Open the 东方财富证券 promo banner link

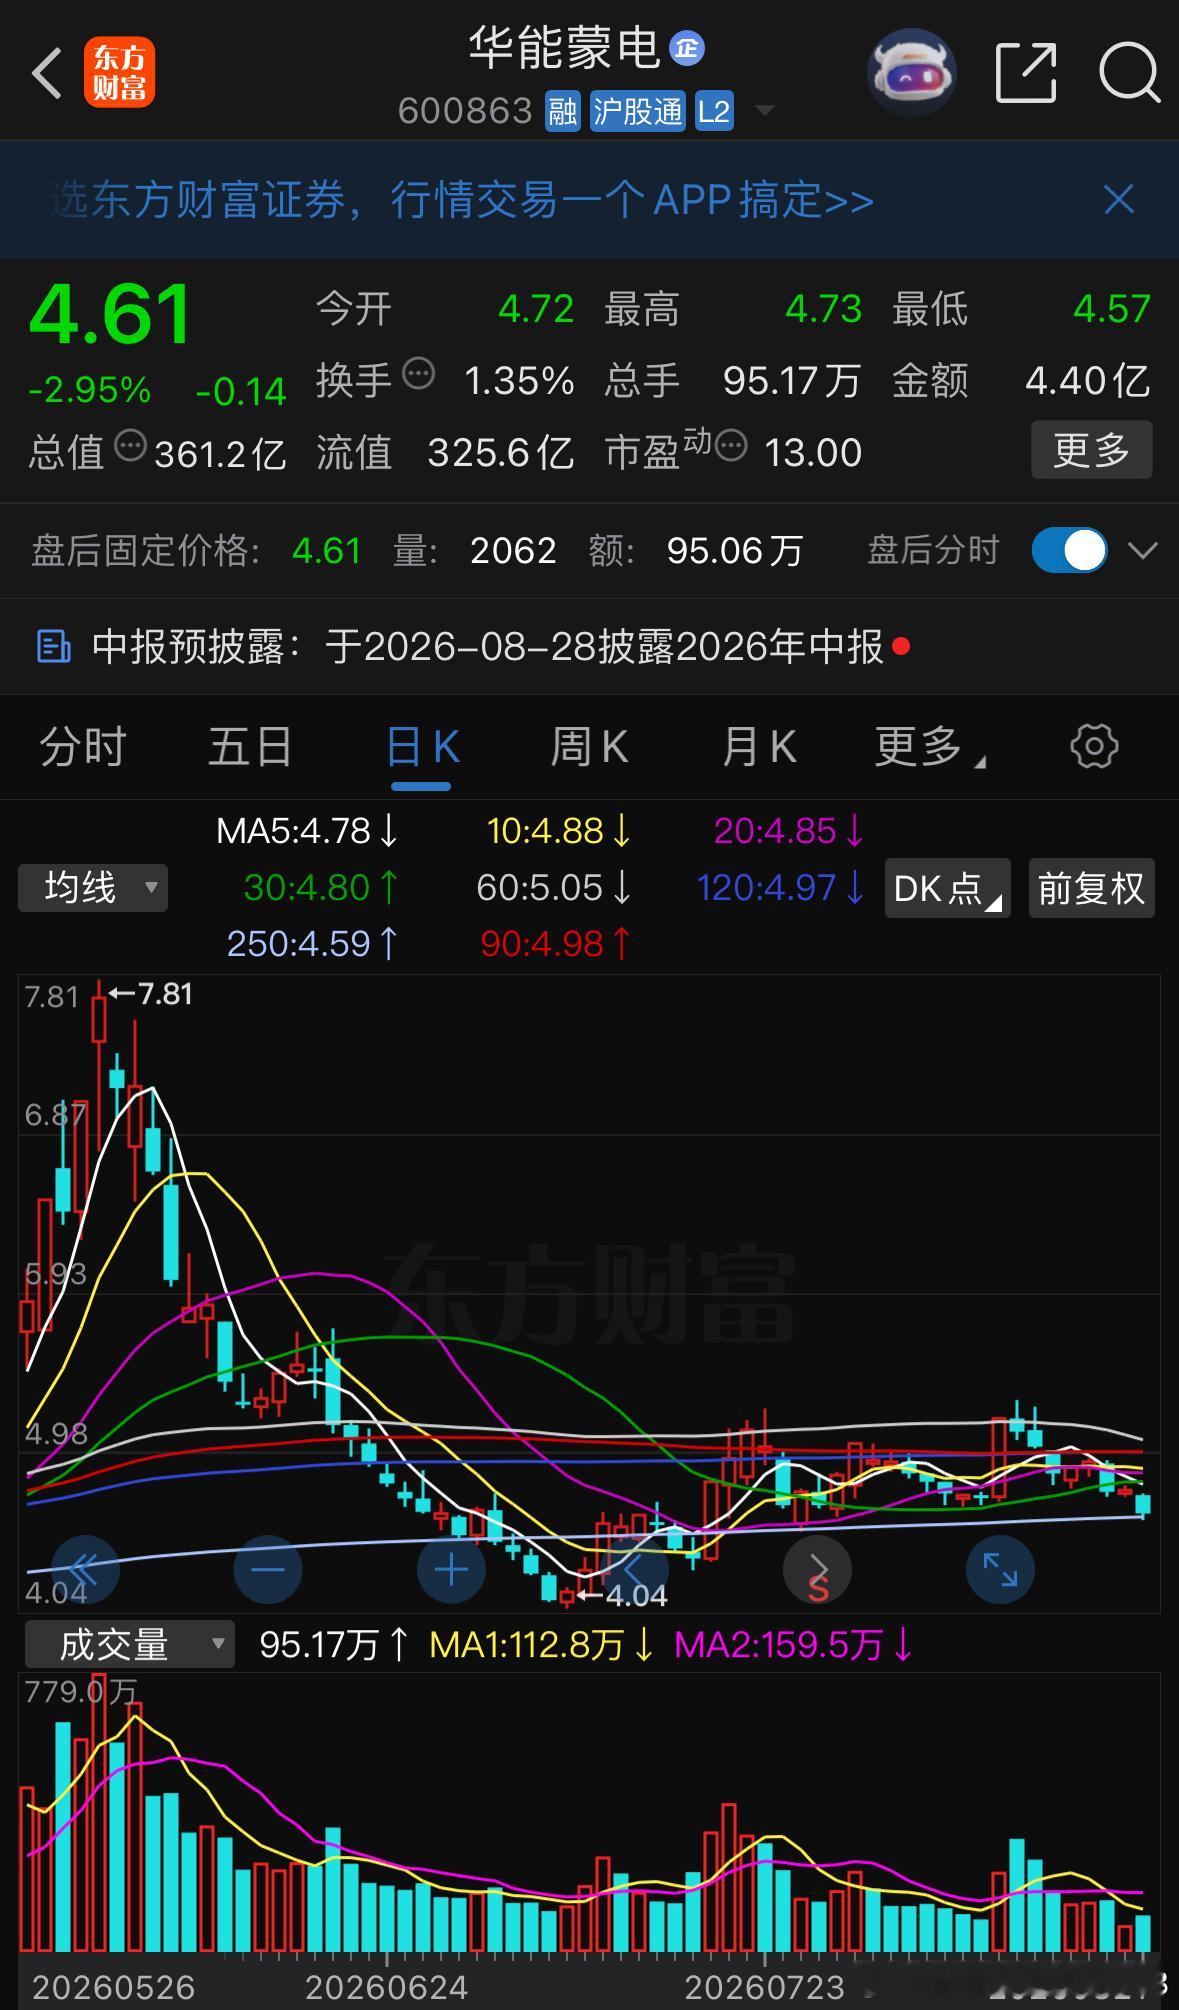[462, 200]
